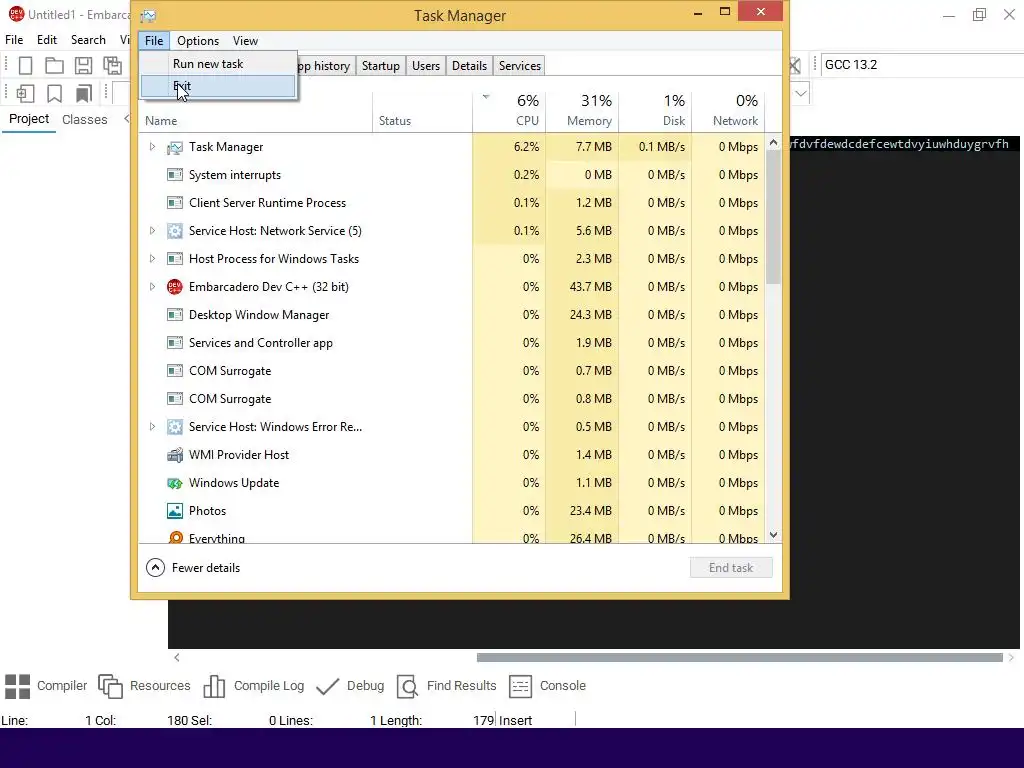Open Task Manager Options menu
The image size is (1024, 768).
pyautogui.click(x=198, y=40)
